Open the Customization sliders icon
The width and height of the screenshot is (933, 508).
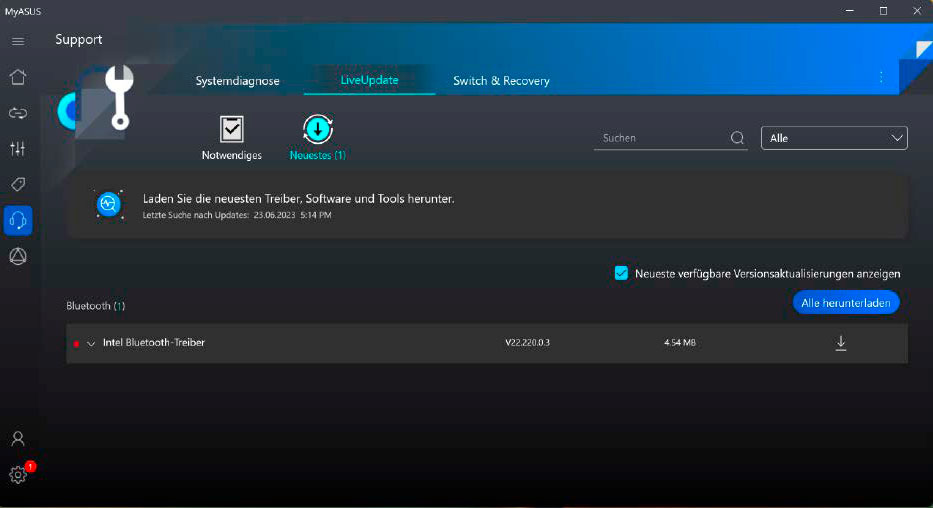(18, 149)
